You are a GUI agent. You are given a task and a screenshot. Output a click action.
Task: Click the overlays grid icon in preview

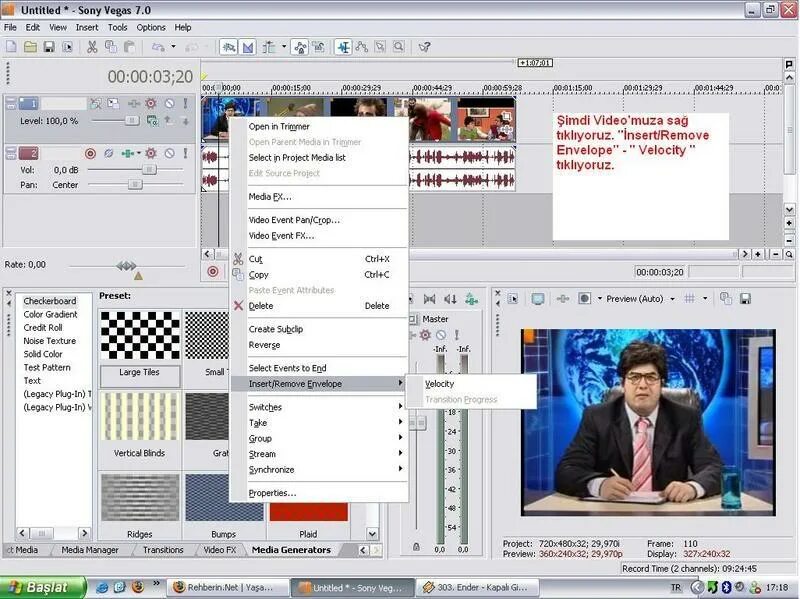click(x=689, y=299)
